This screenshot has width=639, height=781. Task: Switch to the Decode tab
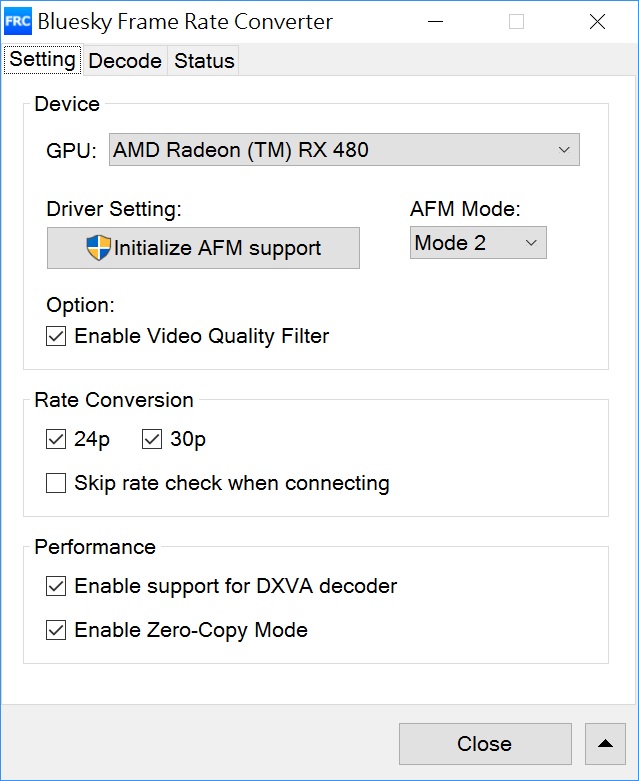coord(125,61)
